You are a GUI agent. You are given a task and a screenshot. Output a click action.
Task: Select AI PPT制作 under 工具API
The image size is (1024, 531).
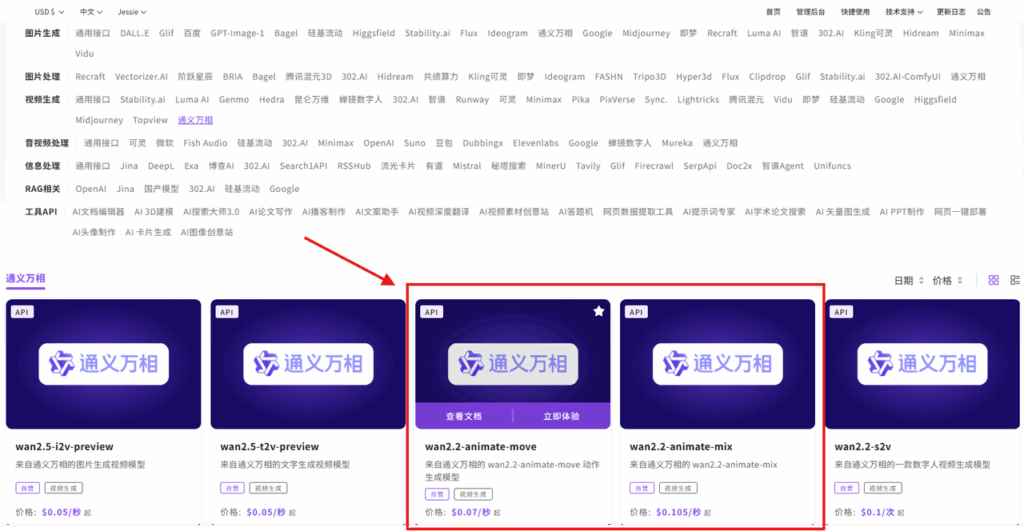901,212
